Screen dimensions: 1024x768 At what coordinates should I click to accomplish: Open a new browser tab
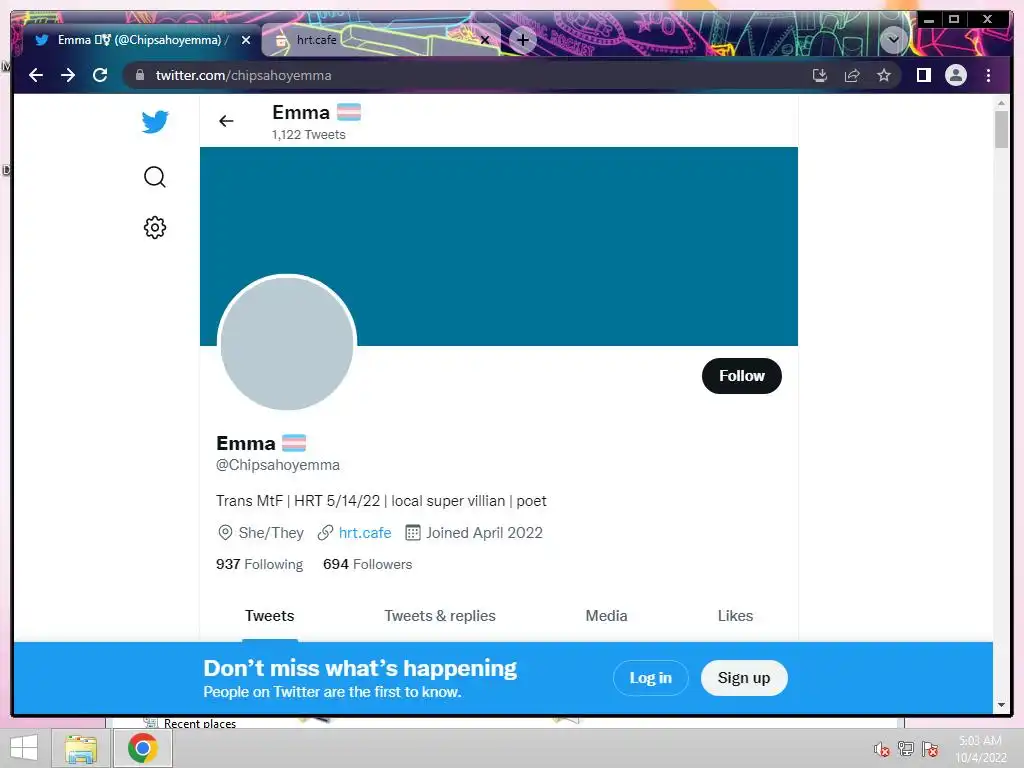click(522, 40)
